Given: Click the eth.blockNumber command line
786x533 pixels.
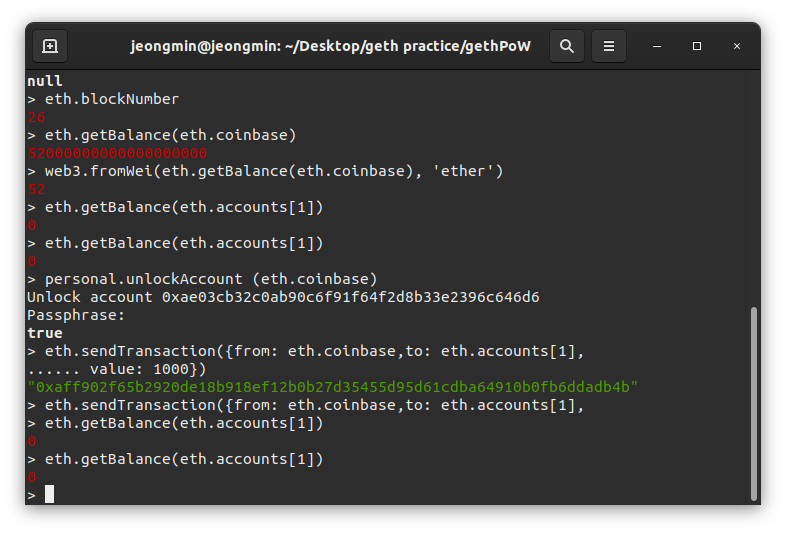Looking at the screenshot, I should pos(112,99).
